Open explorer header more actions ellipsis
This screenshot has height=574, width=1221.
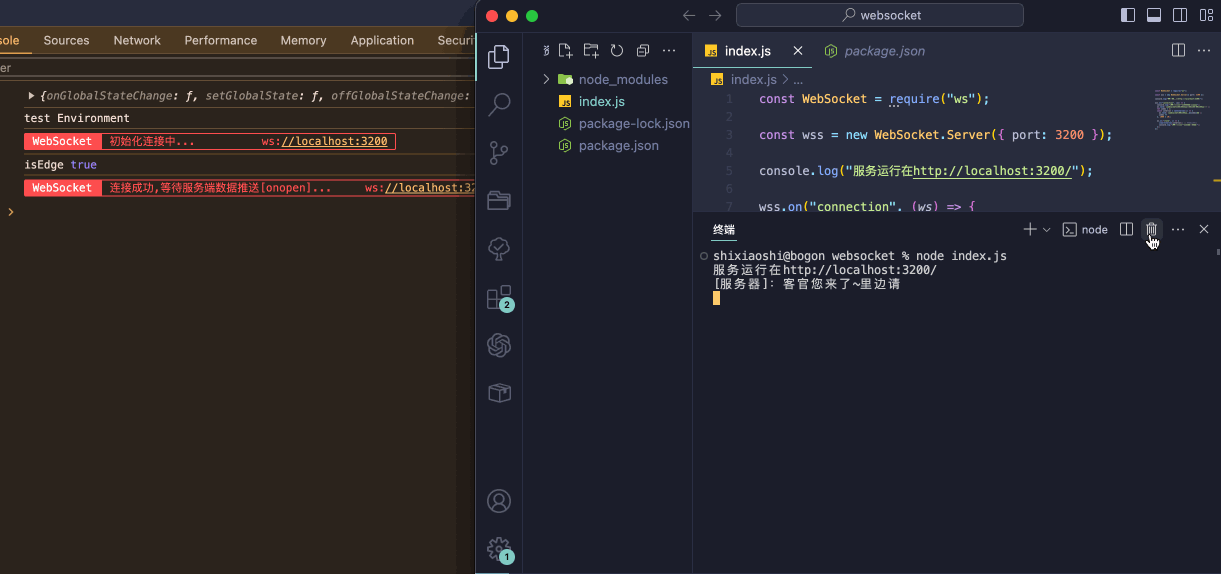tap(669, 51)
